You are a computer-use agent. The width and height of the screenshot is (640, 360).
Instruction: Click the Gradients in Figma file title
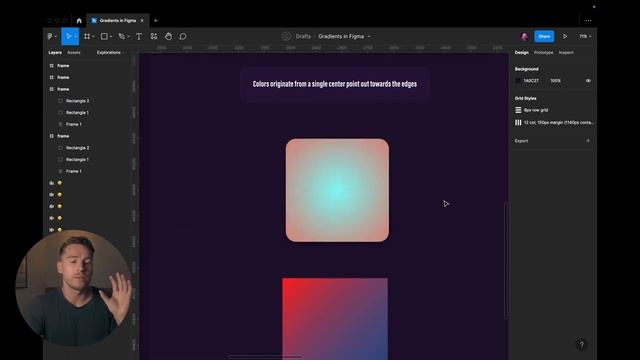(x=341, y=36)
